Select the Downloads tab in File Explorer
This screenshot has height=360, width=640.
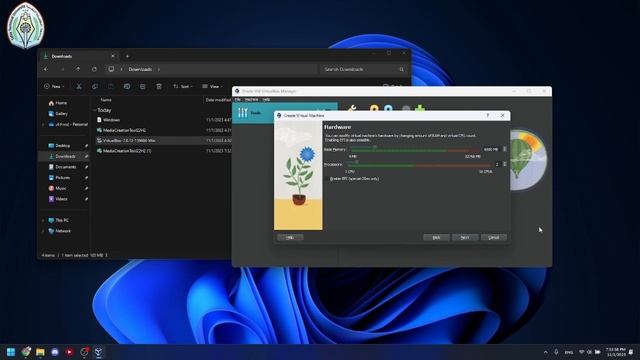click(79, 56)
